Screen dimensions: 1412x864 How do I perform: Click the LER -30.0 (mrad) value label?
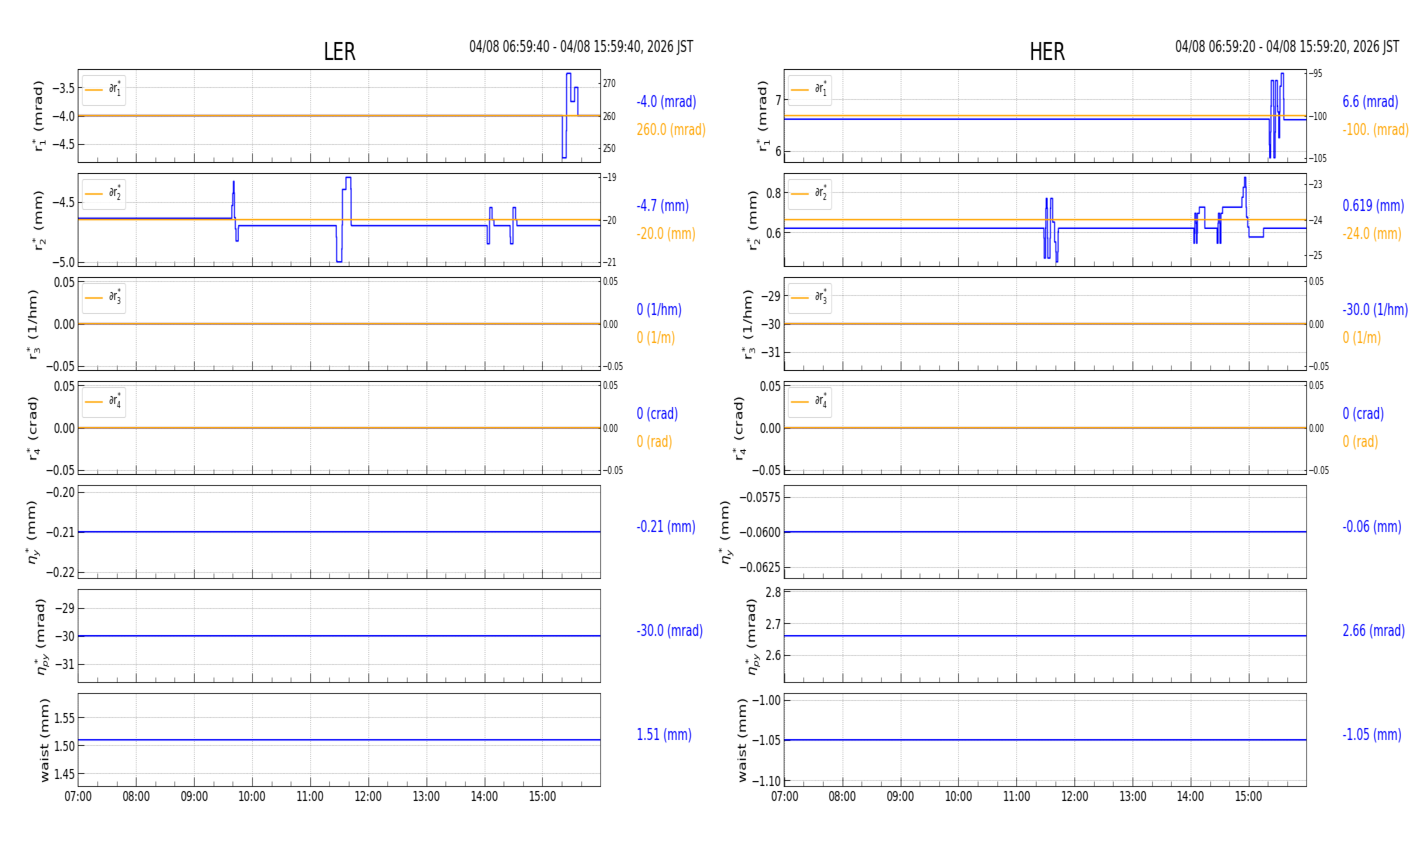(669, 631)
